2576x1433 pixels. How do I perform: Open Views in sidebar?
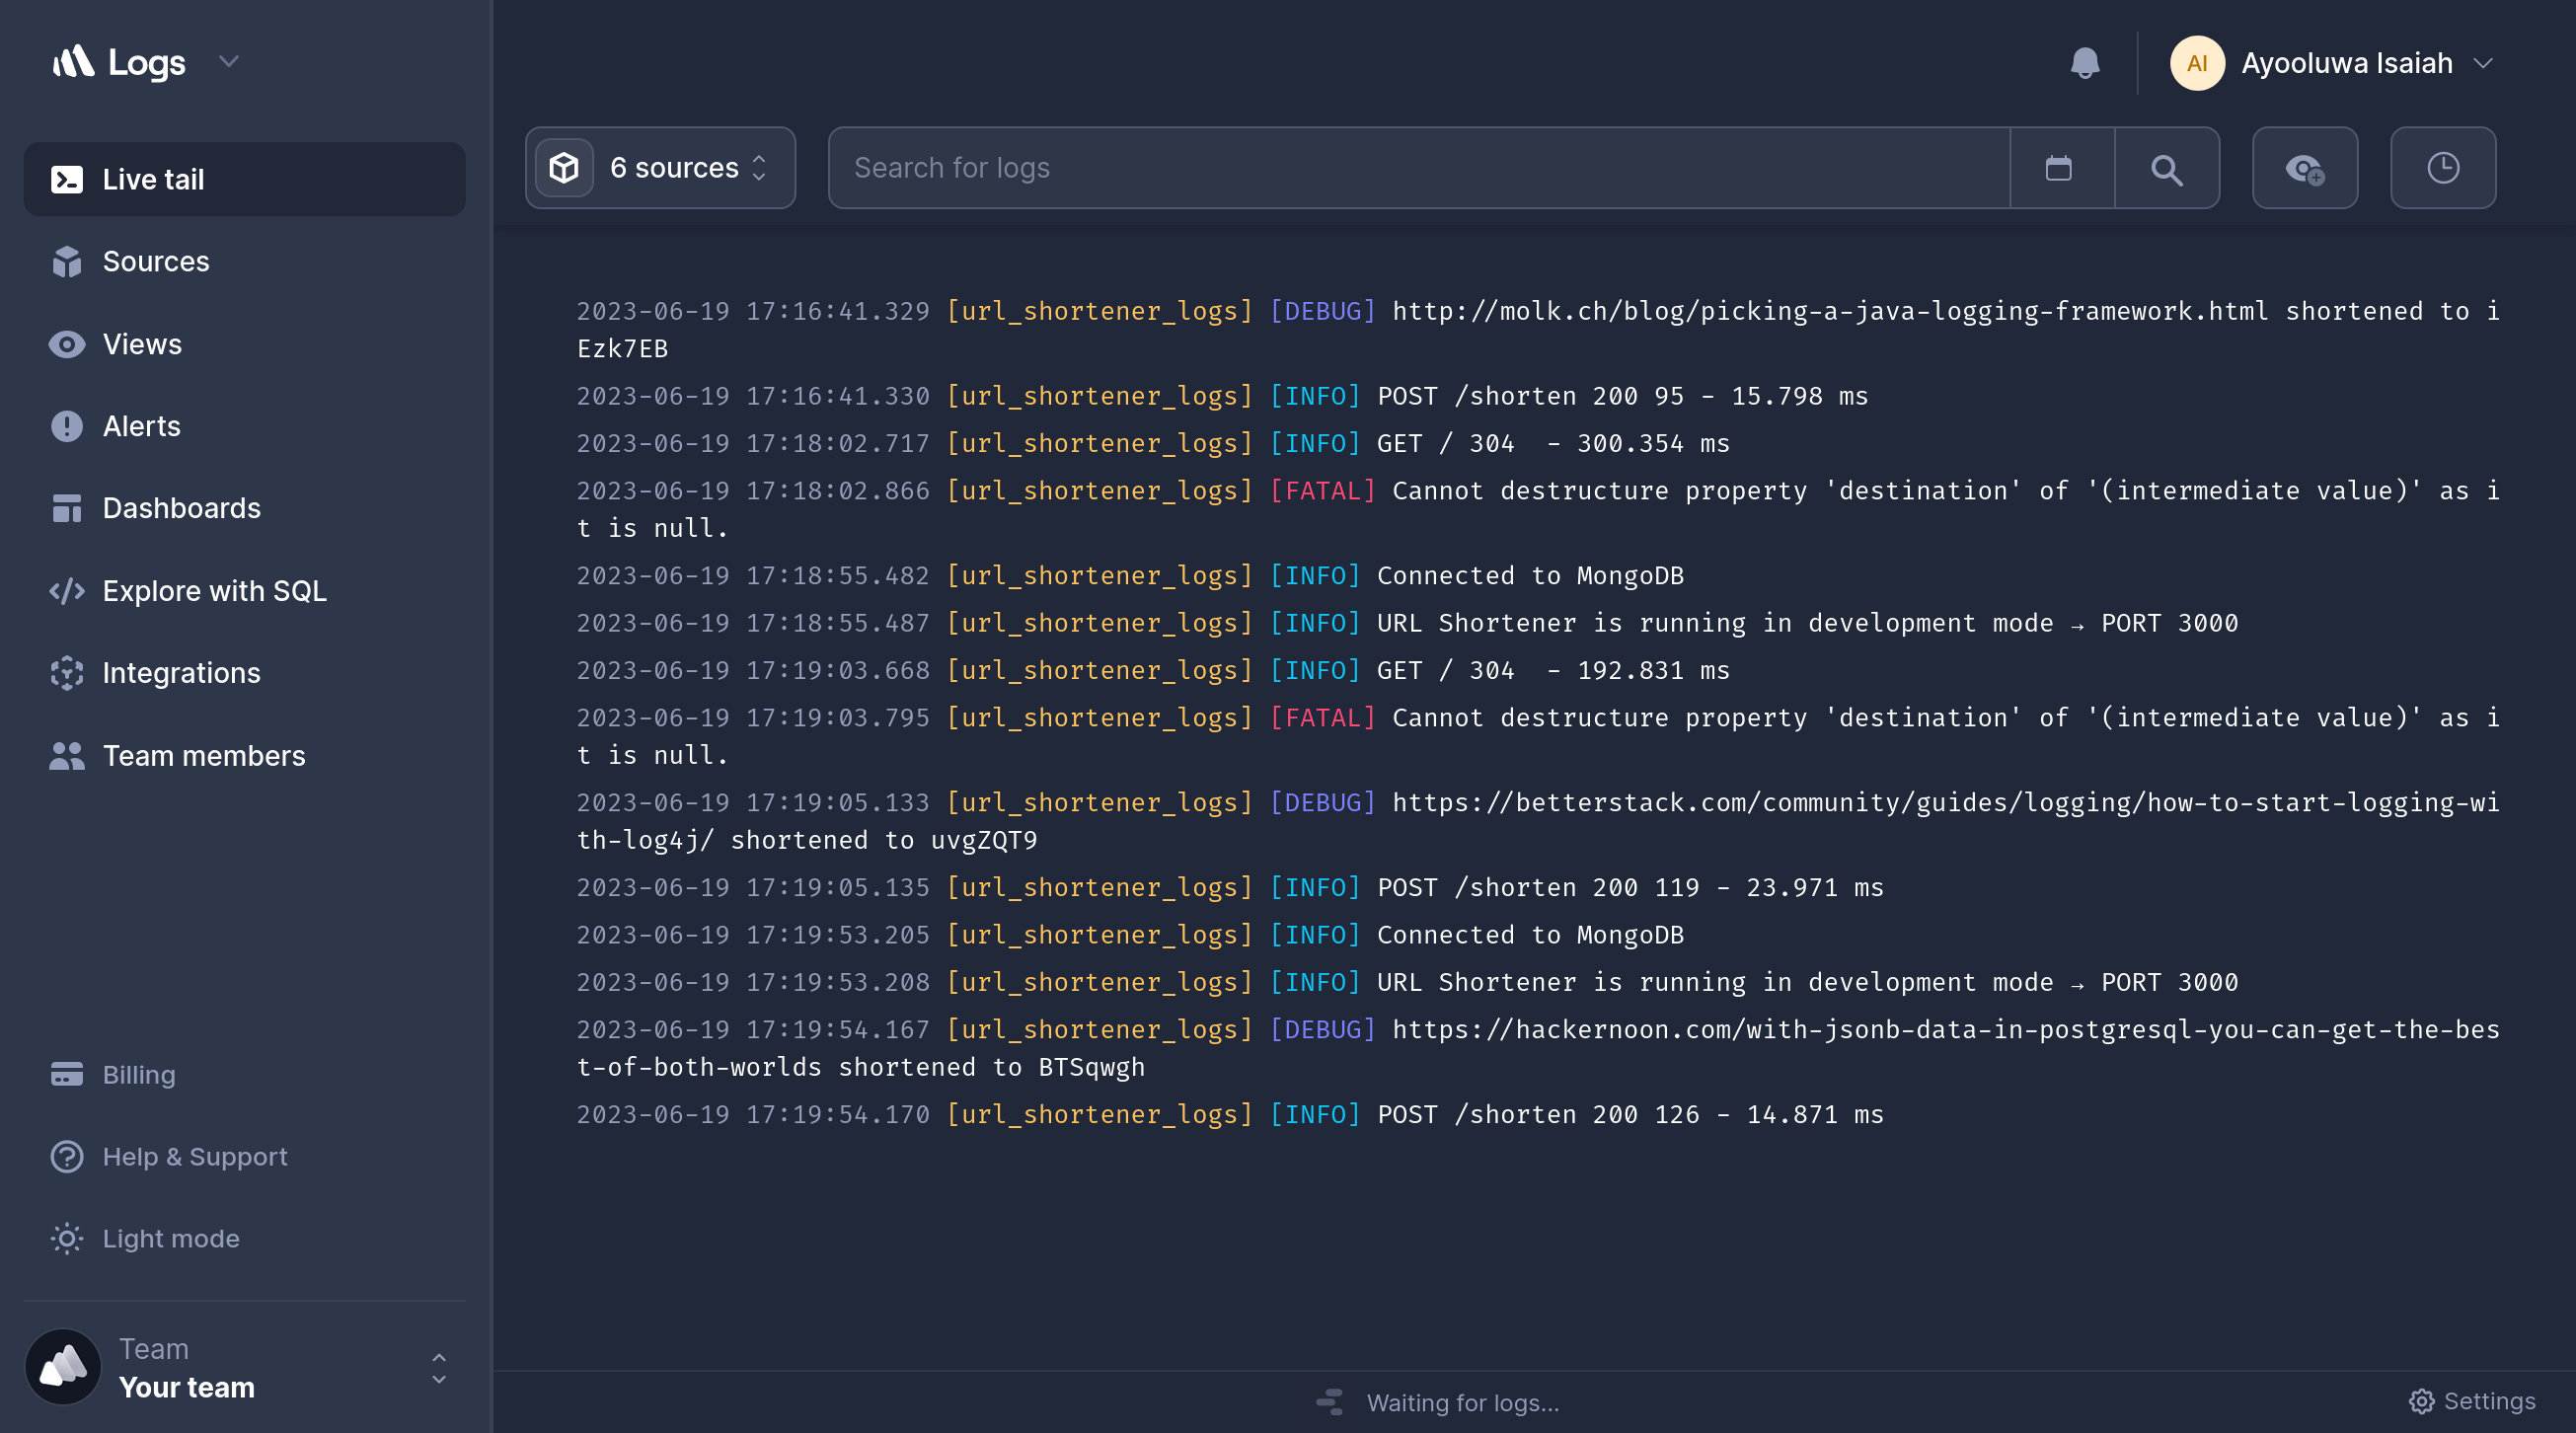pyautogui.click(x=142, y=344)
